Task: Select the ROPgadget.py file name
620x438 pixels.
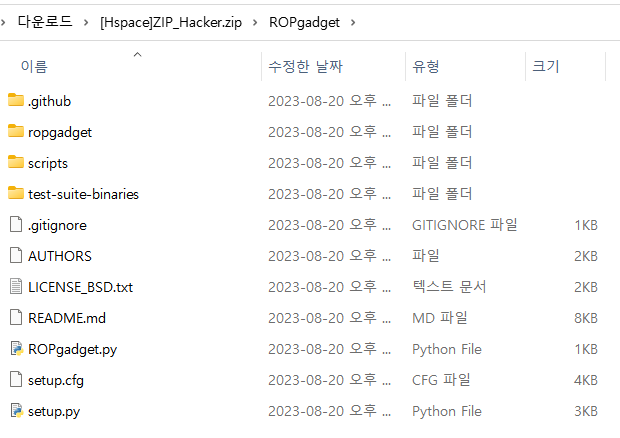Action: click(x=72, y=349)
